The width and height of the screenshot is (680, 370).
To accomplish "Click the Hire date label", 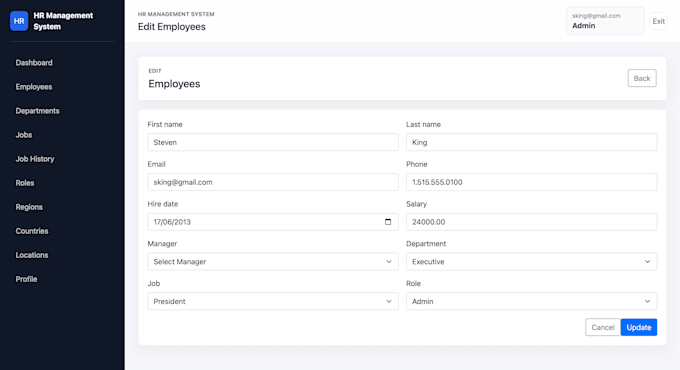I will click(163, 204).
